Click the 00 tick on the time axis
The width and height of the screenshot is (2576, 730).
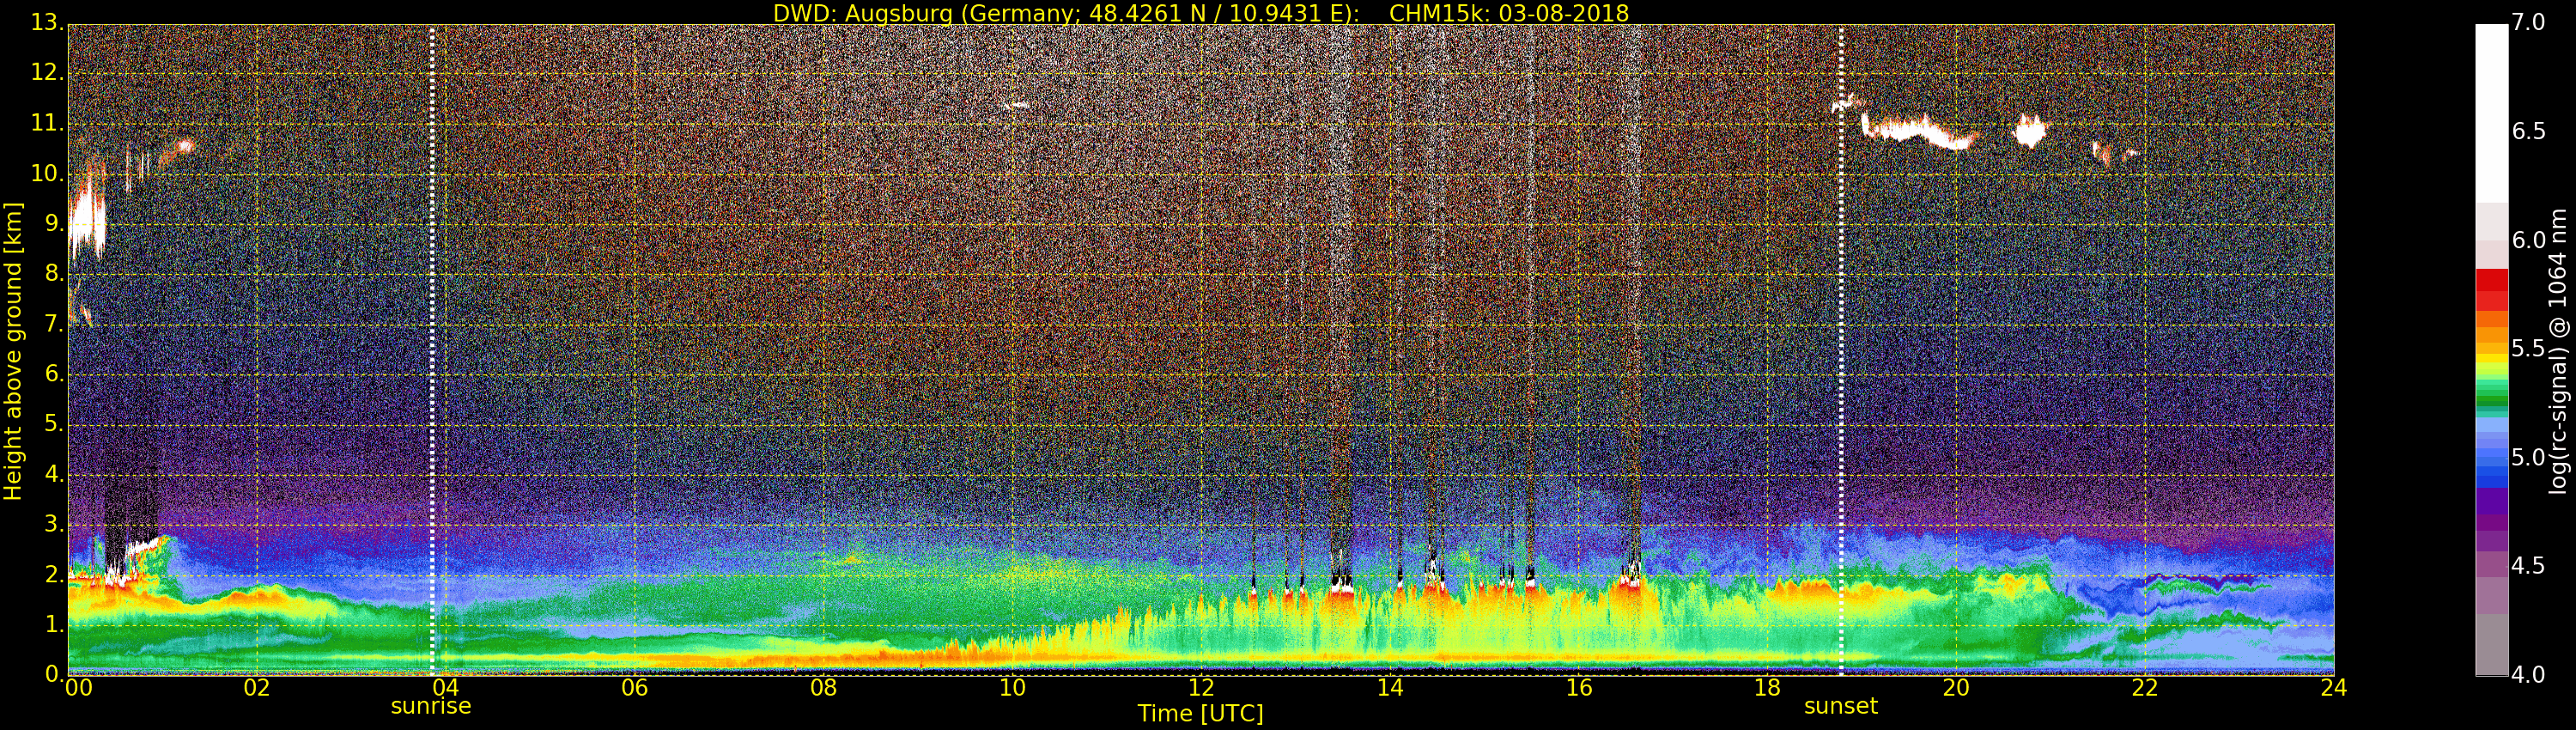[x=78, y=688]
